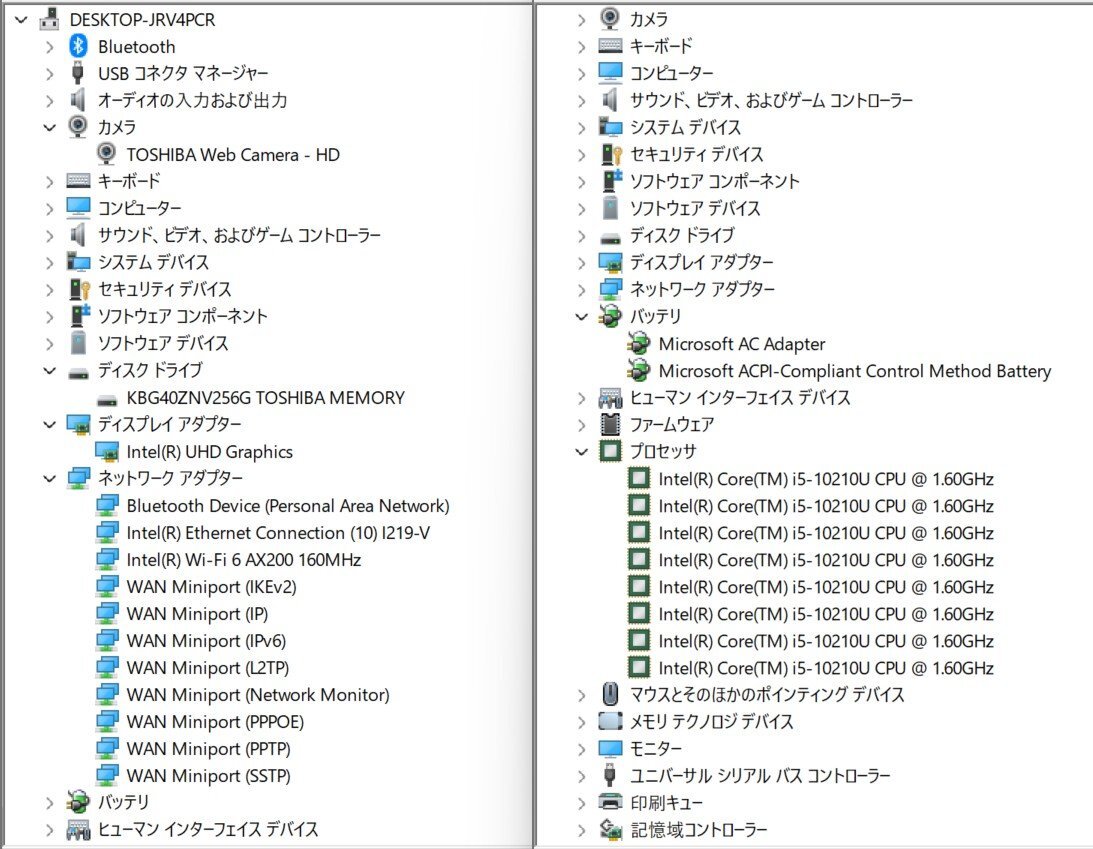The image size is (1093, 849).
Task: Select WAN Miniport (Network Monitor) entry
Action: pyautogui.click(x=258, y=695)
